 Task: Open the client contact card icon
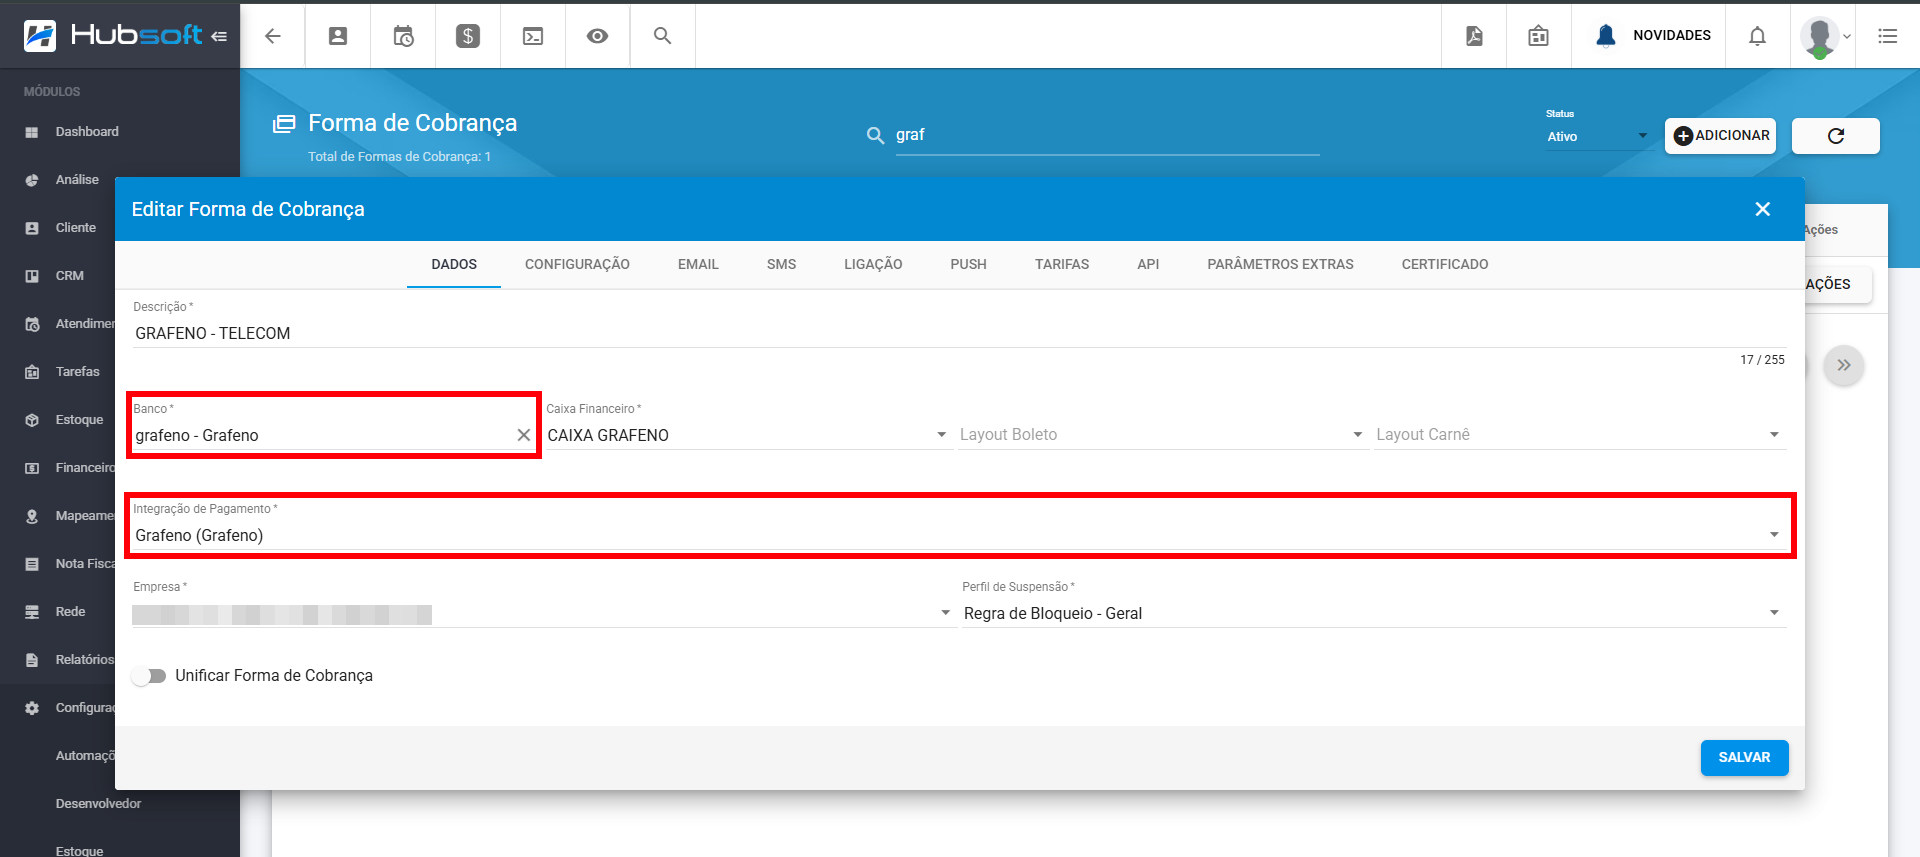(338, 36)
